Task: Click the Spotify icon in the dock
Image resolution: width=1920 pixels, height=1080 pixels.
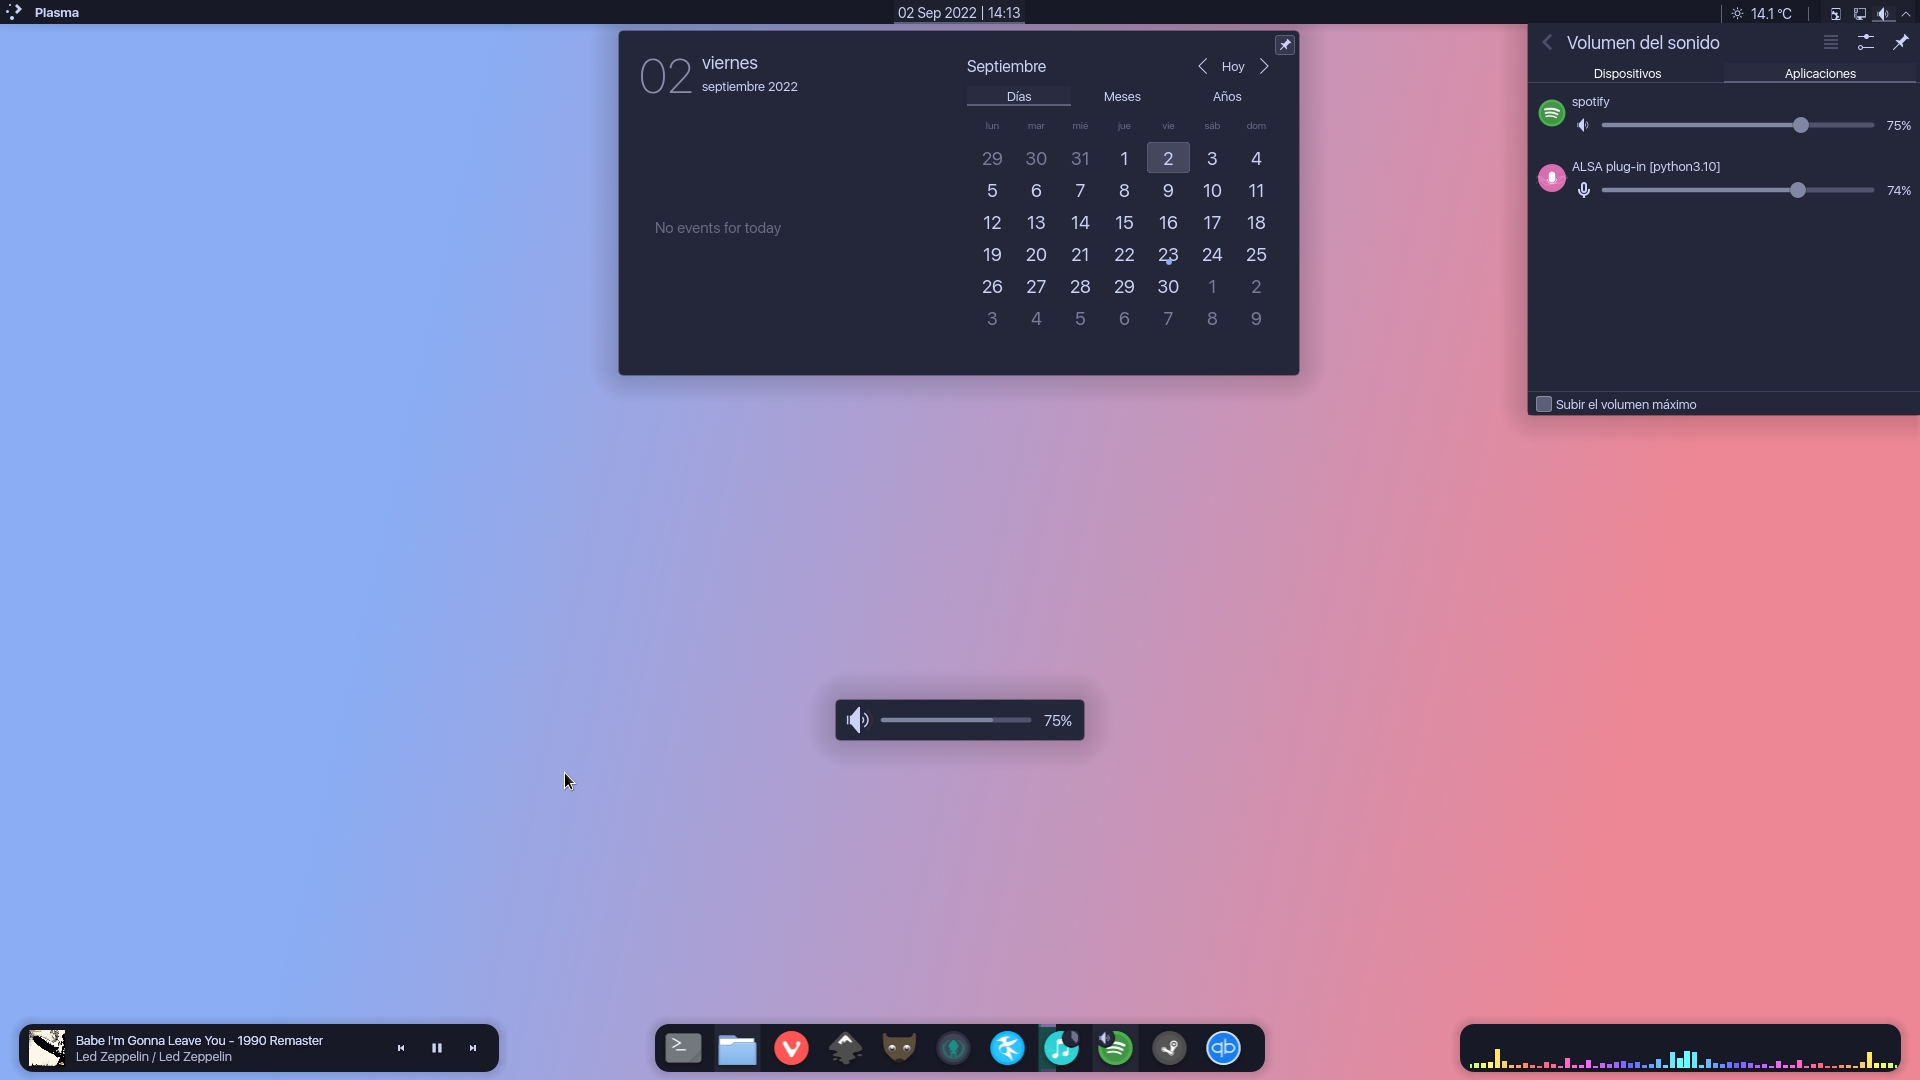Action: tap(1115, 1048)
